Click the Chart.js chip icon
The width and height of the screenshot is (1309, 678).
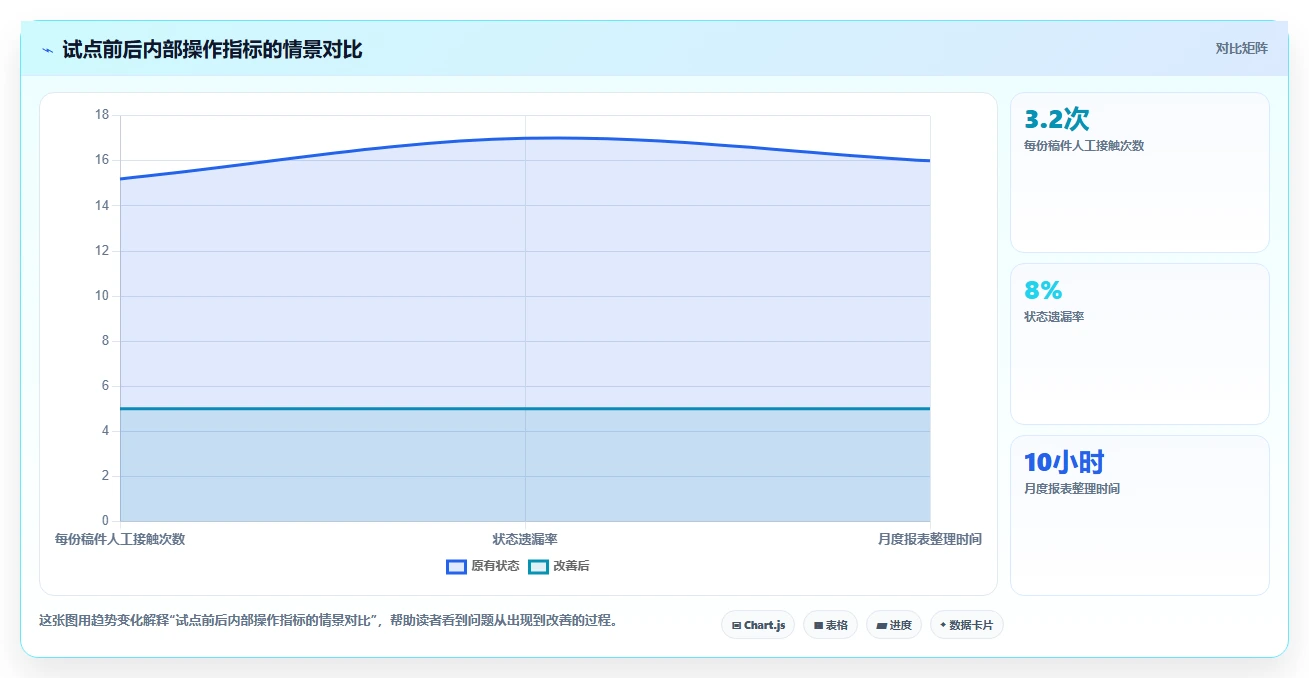tap(736, 625)
